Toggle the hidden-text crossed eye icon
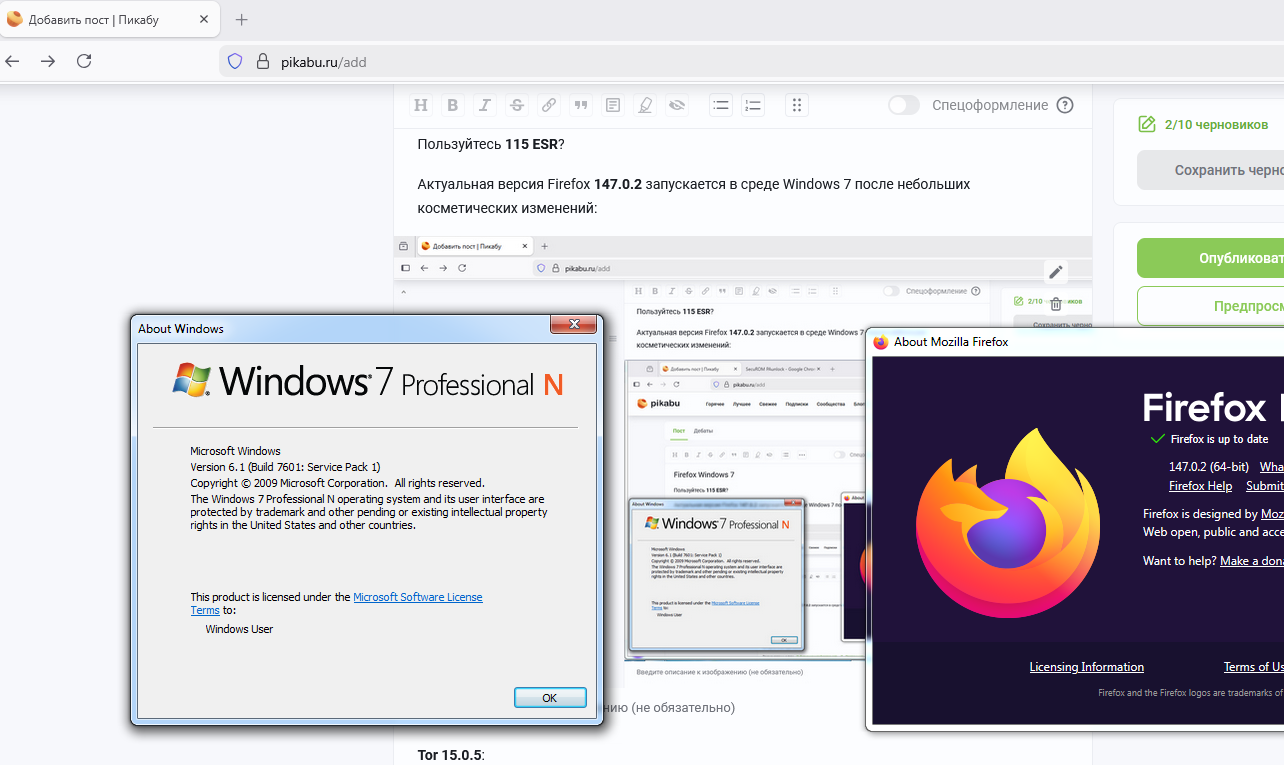Screen dimensions: 1284x765 (x=677, y=105)
